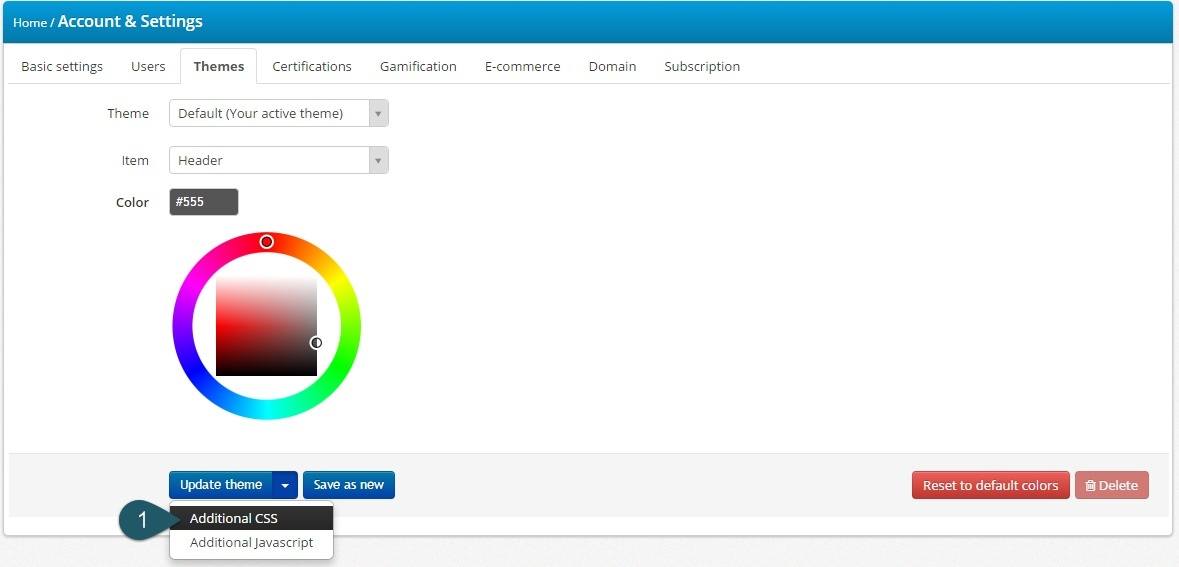Pick a color in the saturation square

coord(266,326)
